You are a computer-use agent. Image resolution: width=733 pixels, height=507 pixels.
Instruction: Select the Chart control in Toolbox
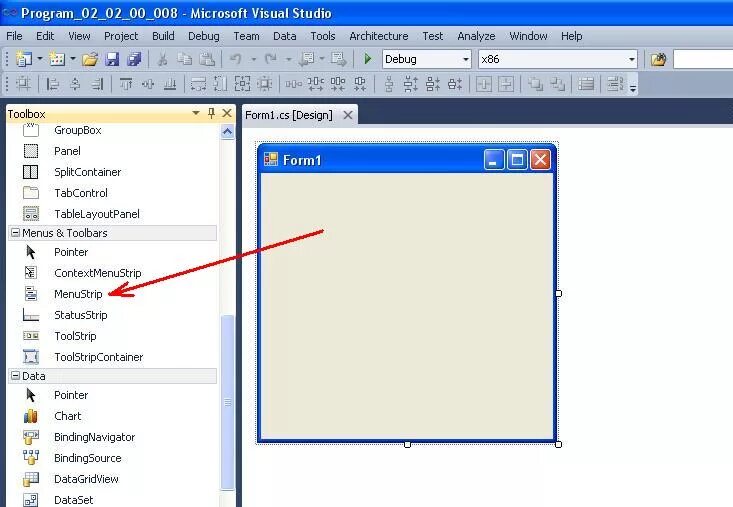click(x=68, y=416)
